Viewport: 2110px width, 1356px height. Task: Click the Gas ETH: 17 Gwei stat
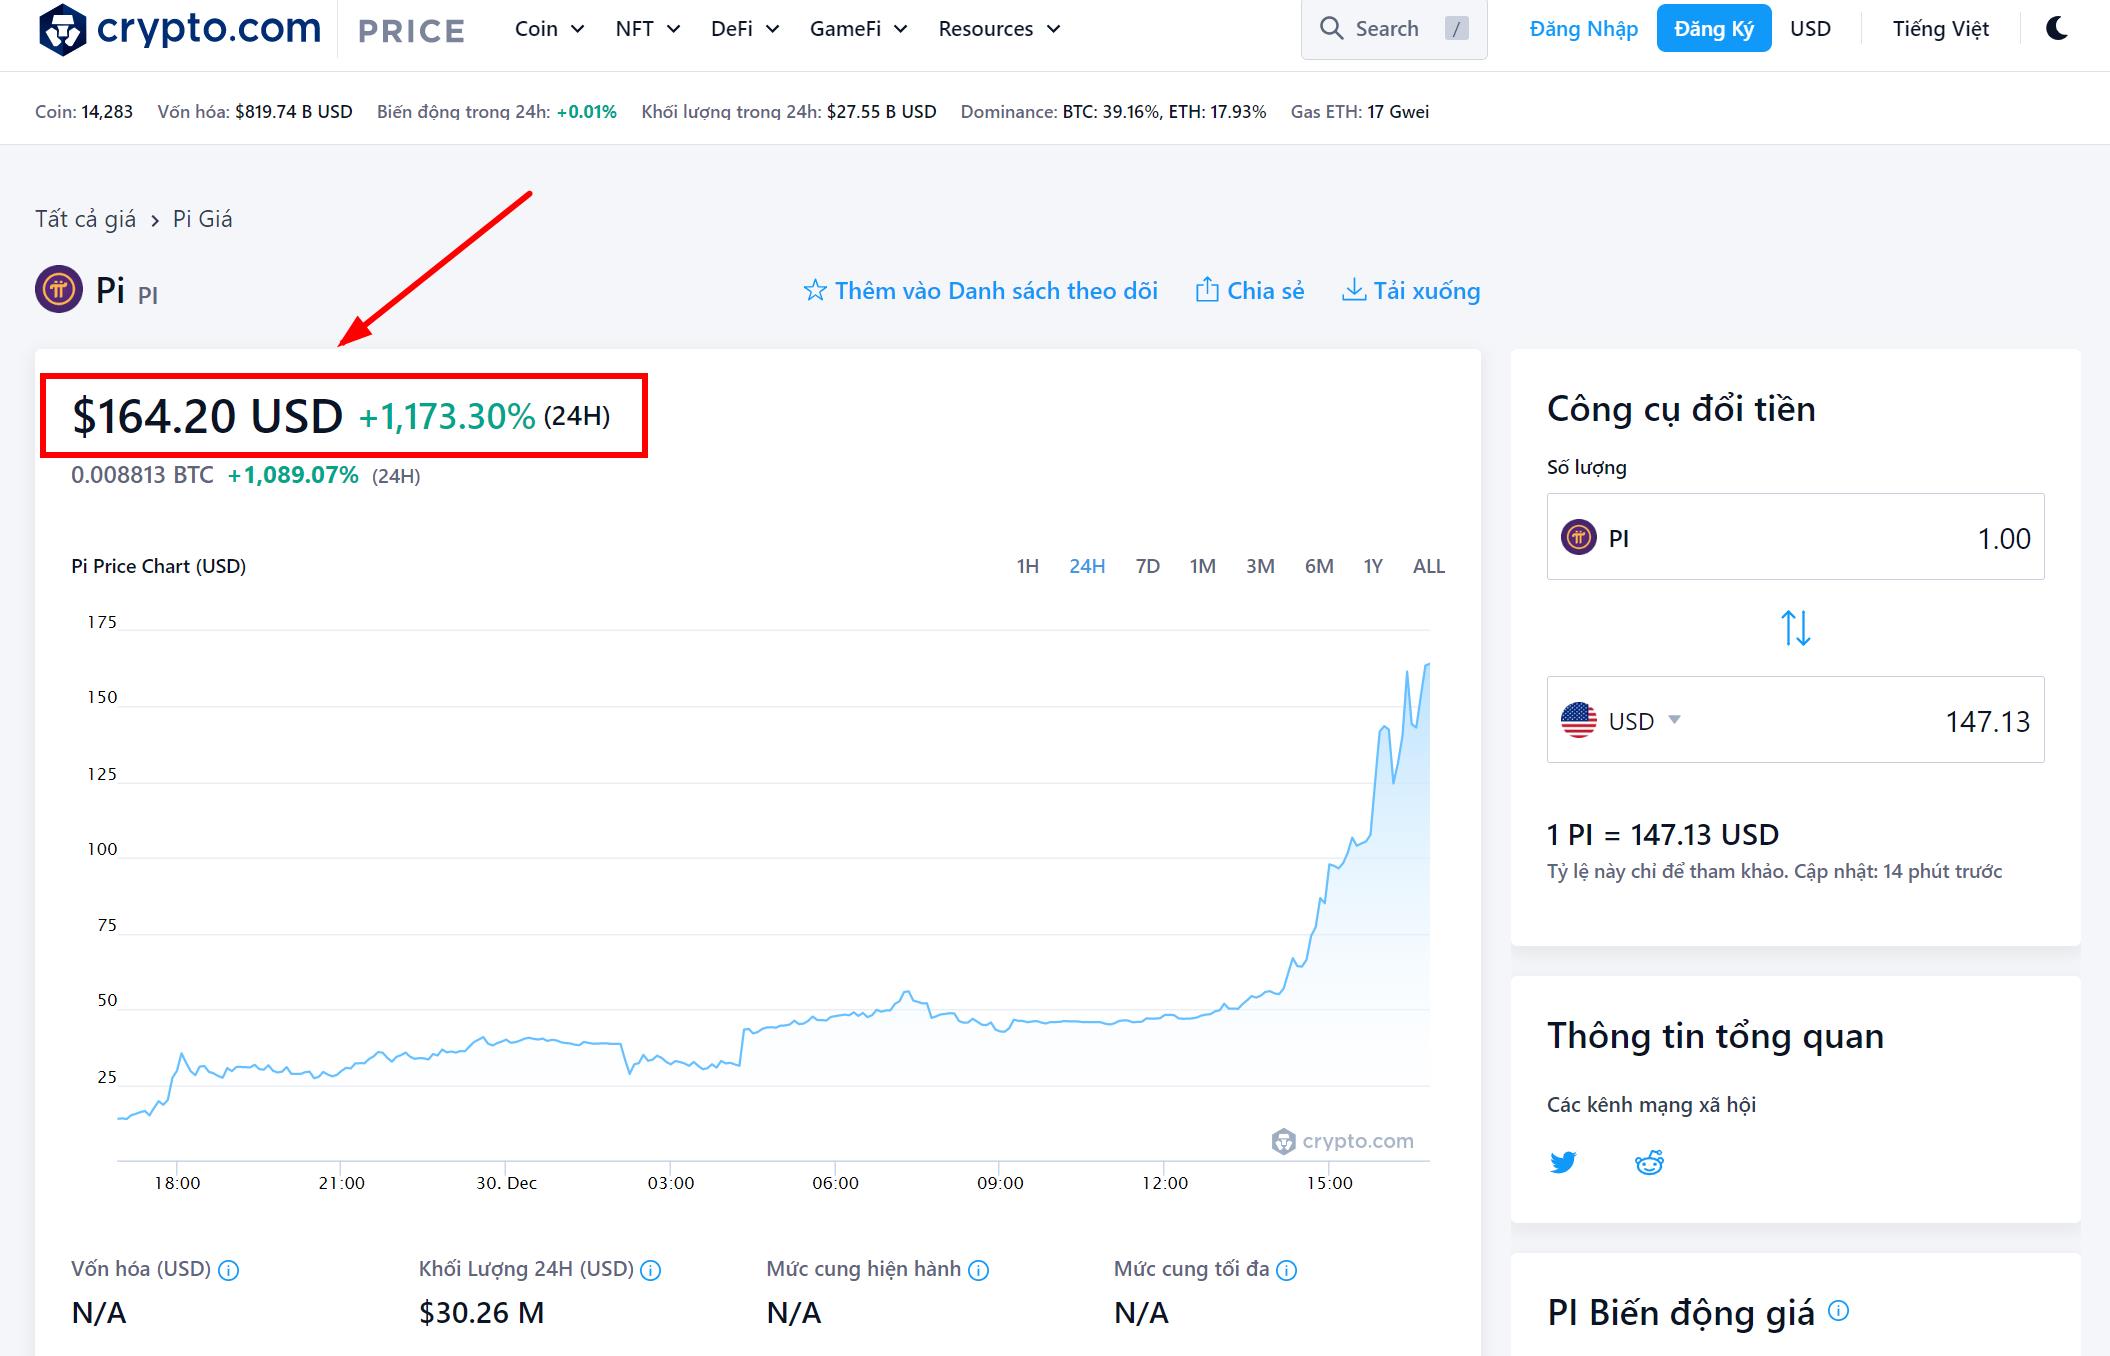[x=1360, y=112]
